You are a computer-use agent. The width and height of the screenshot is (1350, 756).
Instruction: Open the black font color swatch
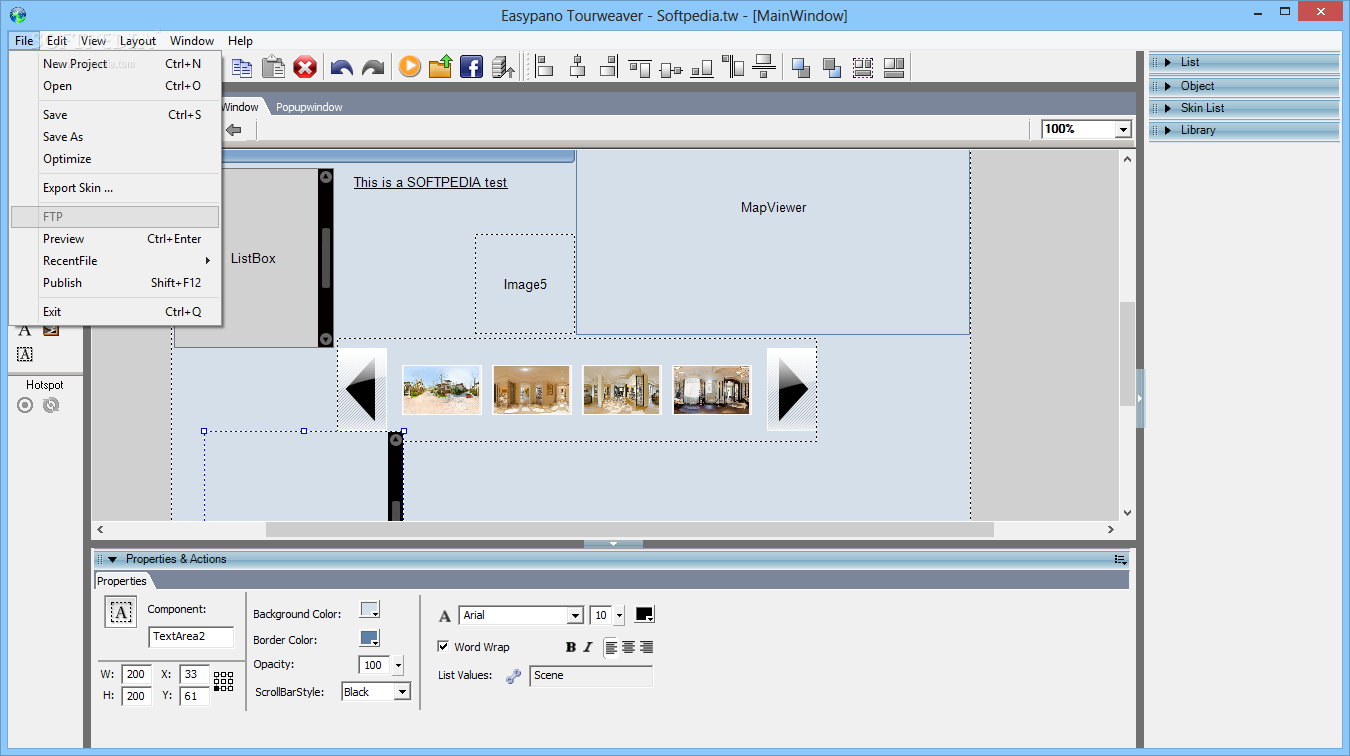click(645, 615)
